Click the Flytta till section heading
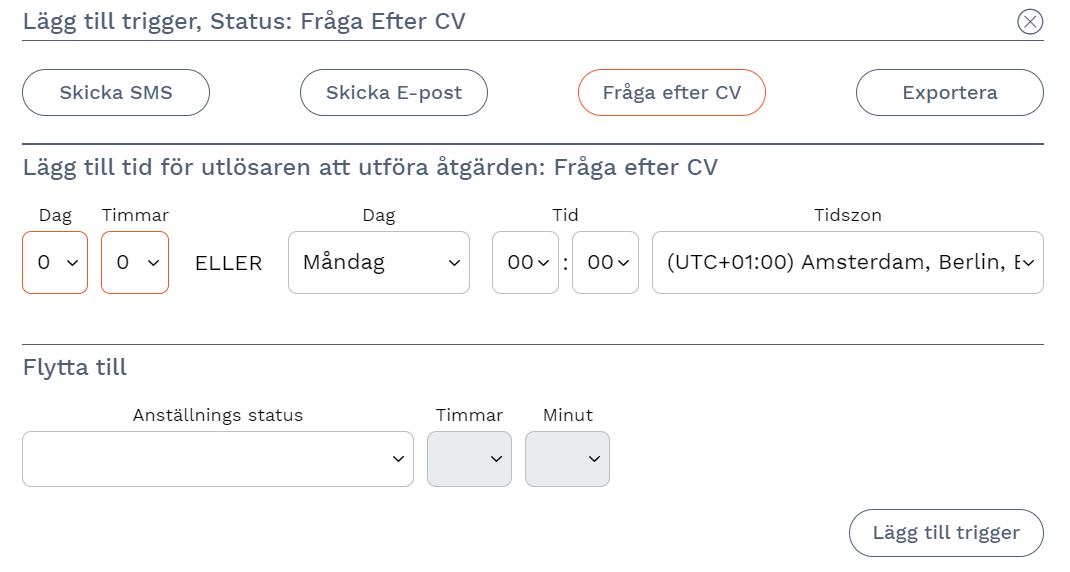 75,367
